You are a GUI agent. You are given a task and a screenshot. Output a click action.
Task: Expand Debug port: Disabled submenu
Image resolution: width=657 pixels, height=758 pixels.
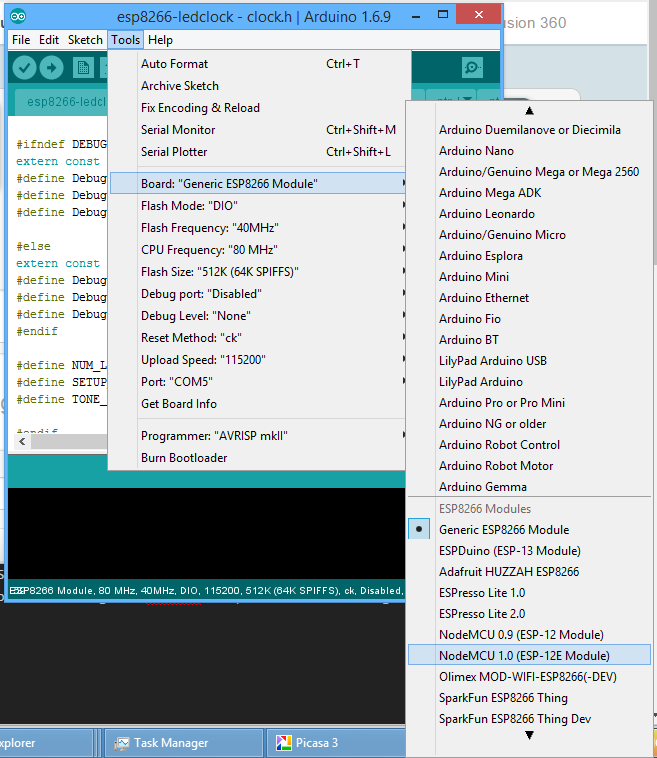point(258,294)
